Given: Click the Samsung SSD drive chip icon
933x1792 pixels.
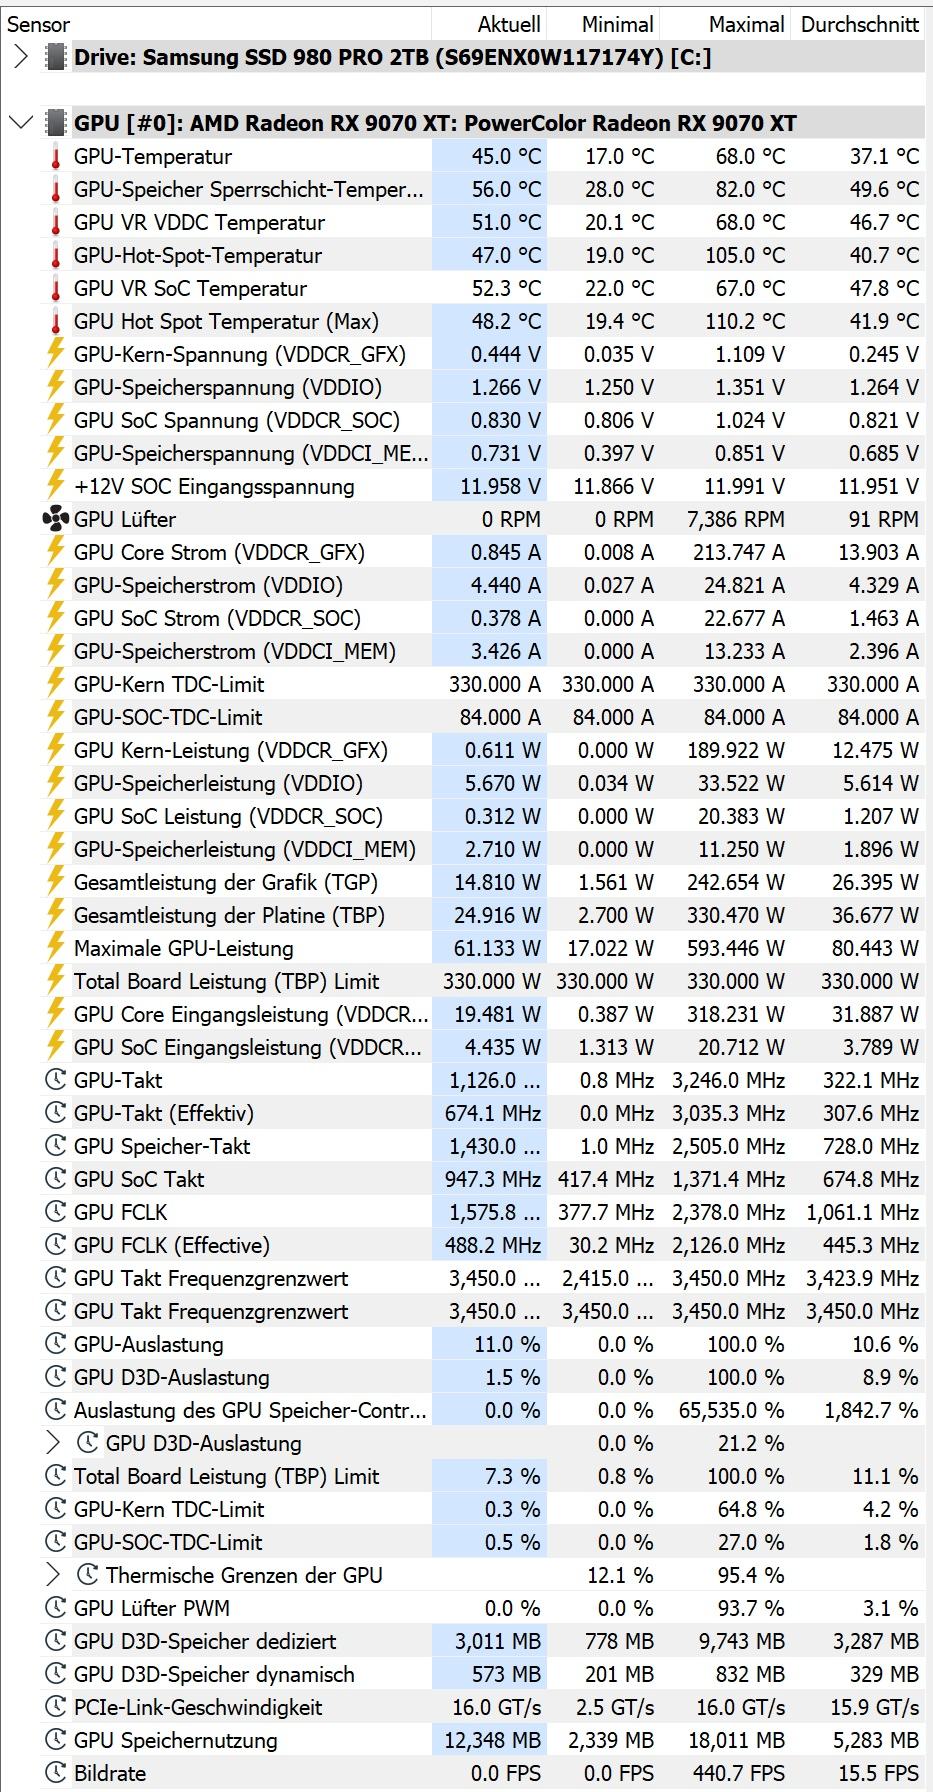Looking at the screenshot, I should pos(56,57).
